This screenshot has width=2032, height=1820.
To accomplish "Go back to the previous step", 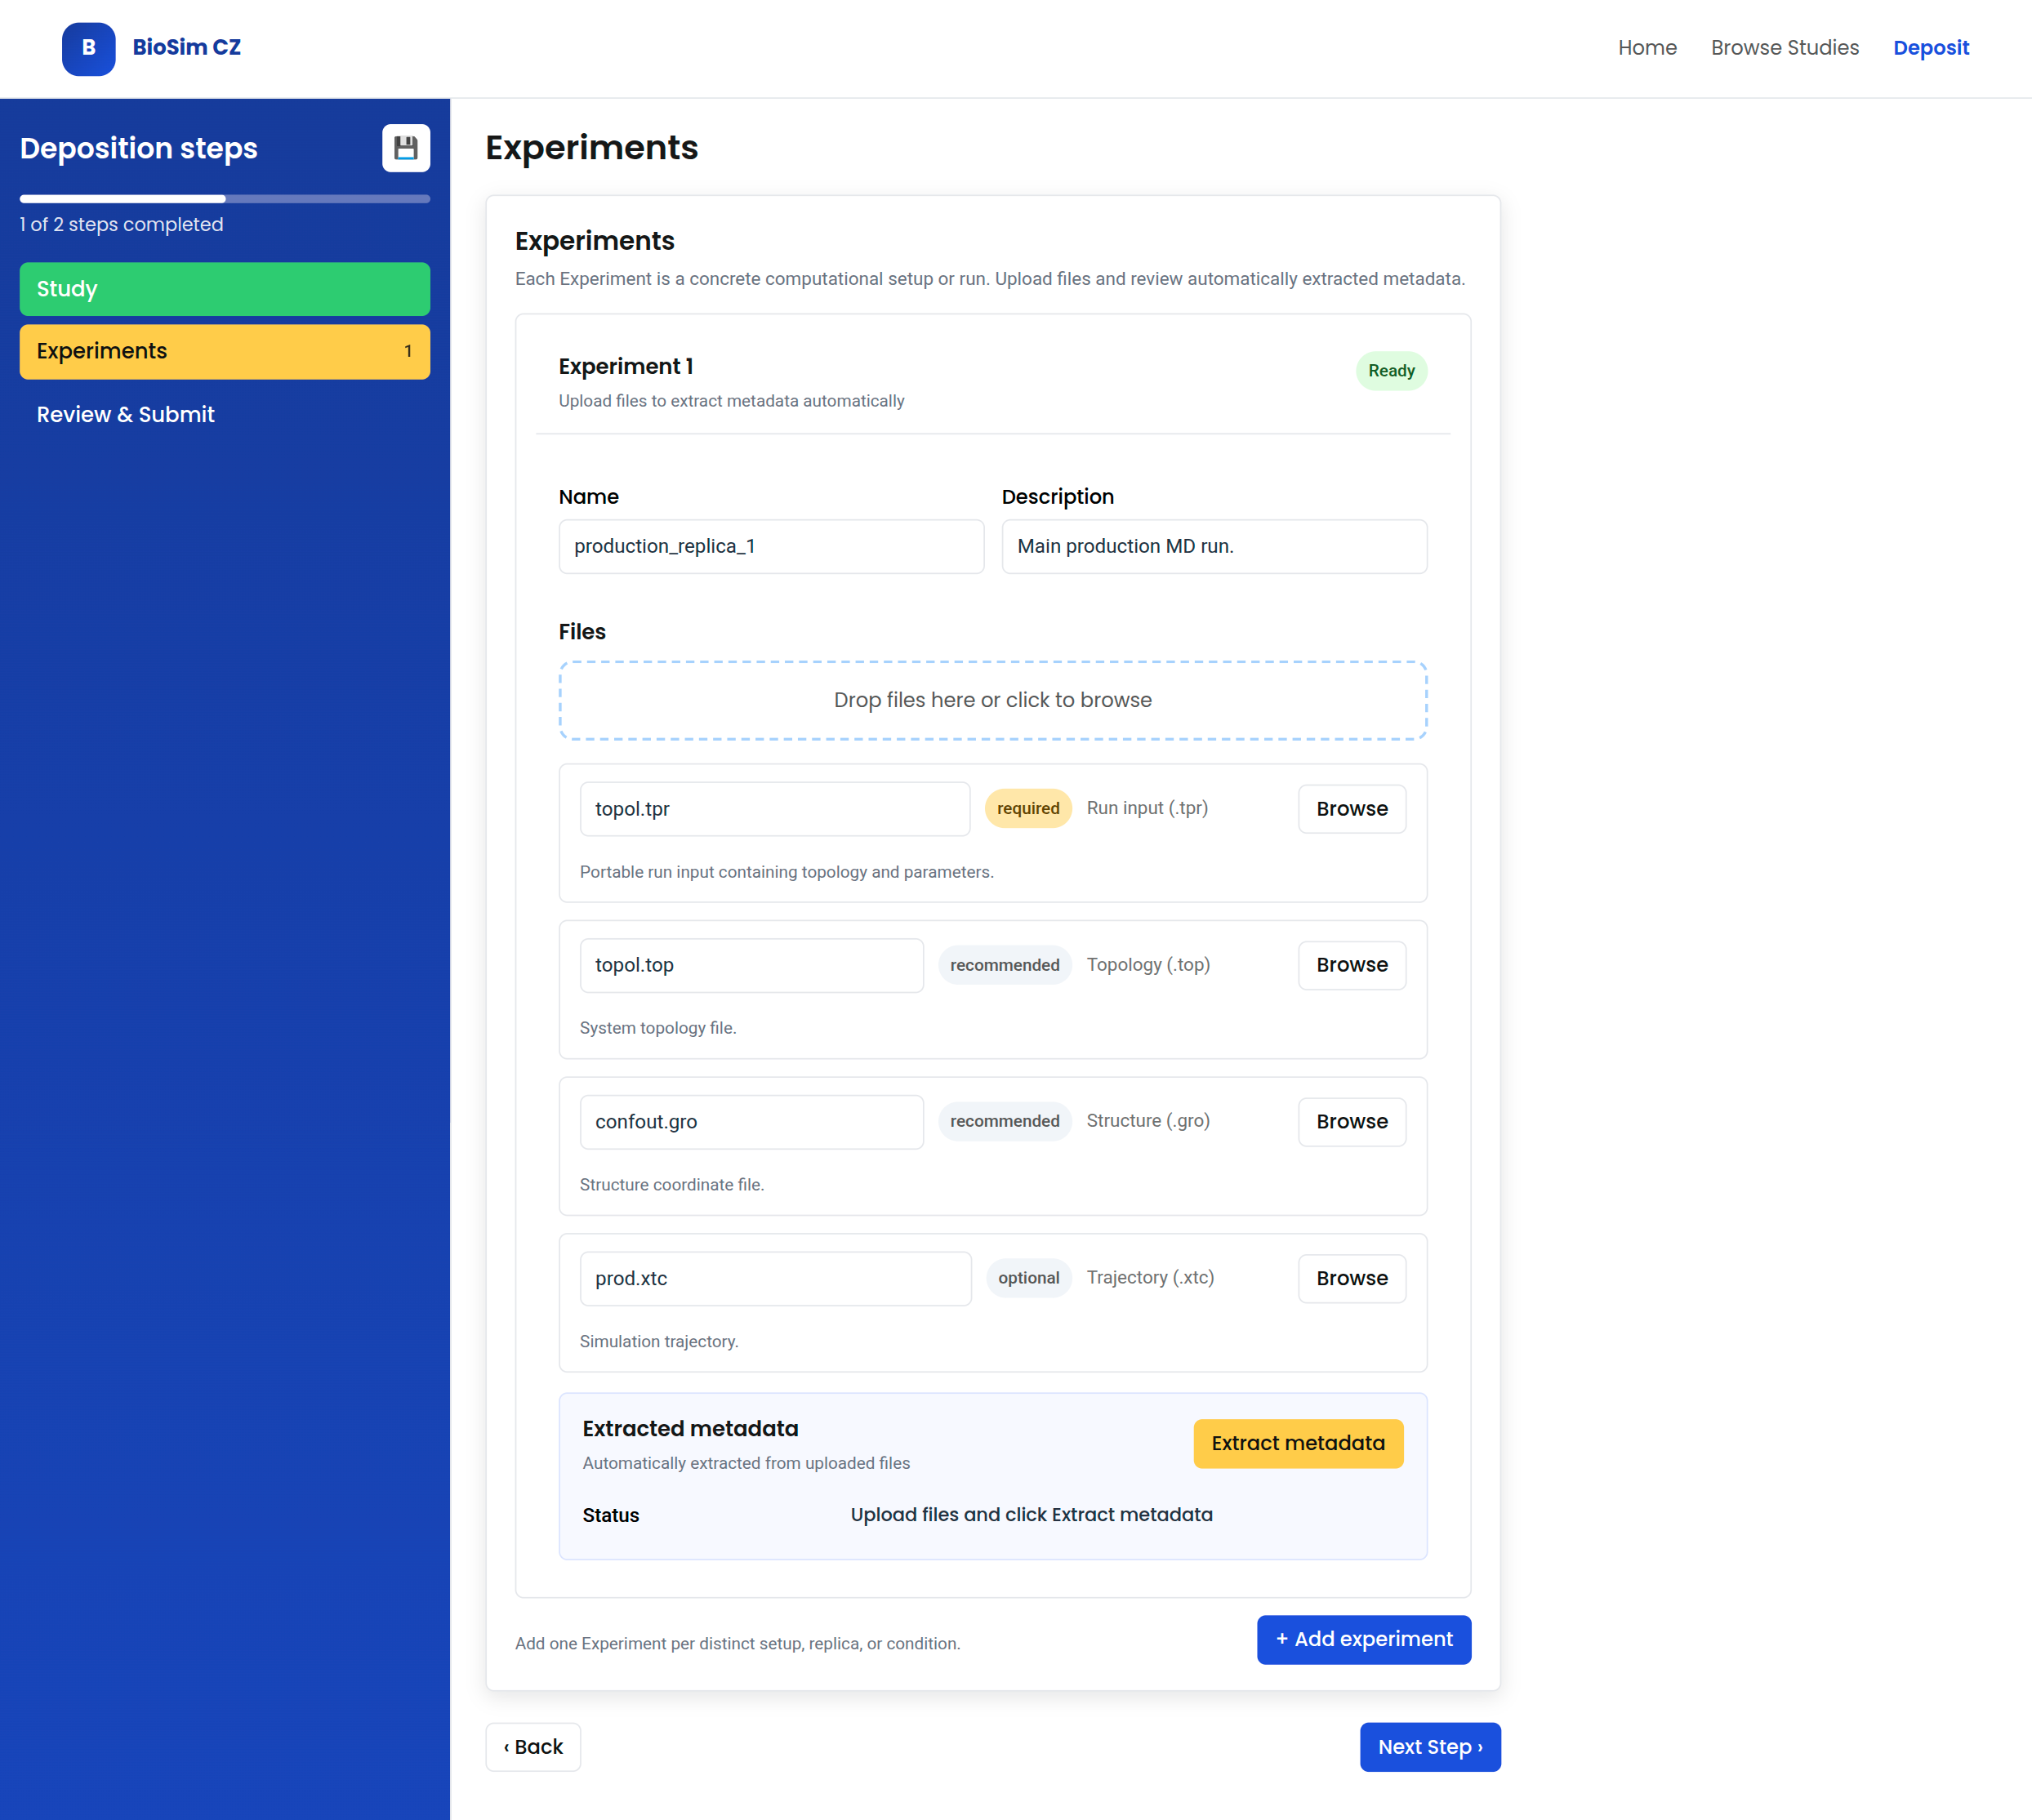I will (x=533, y=1747).
